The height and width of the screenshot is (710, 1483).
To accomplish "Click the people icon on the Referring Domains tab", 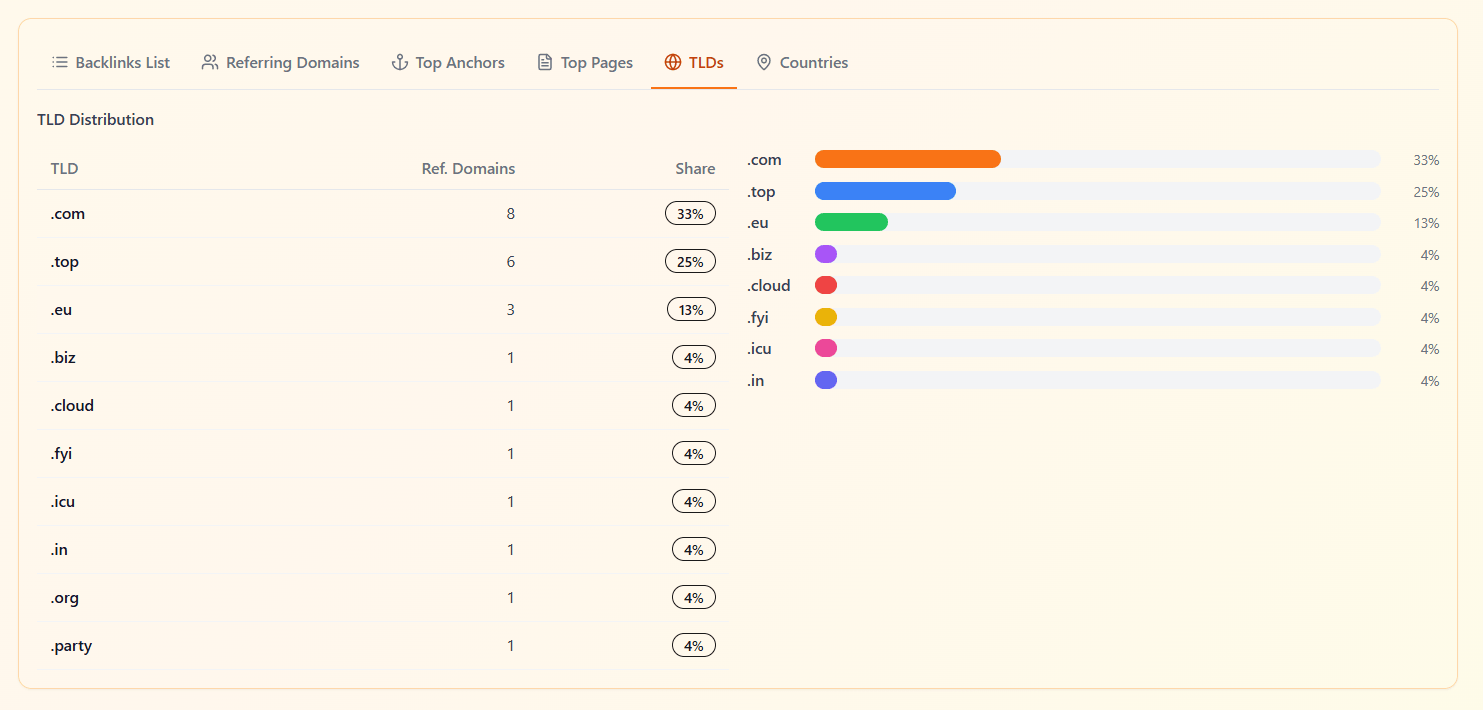I will [x=209, y=61].
